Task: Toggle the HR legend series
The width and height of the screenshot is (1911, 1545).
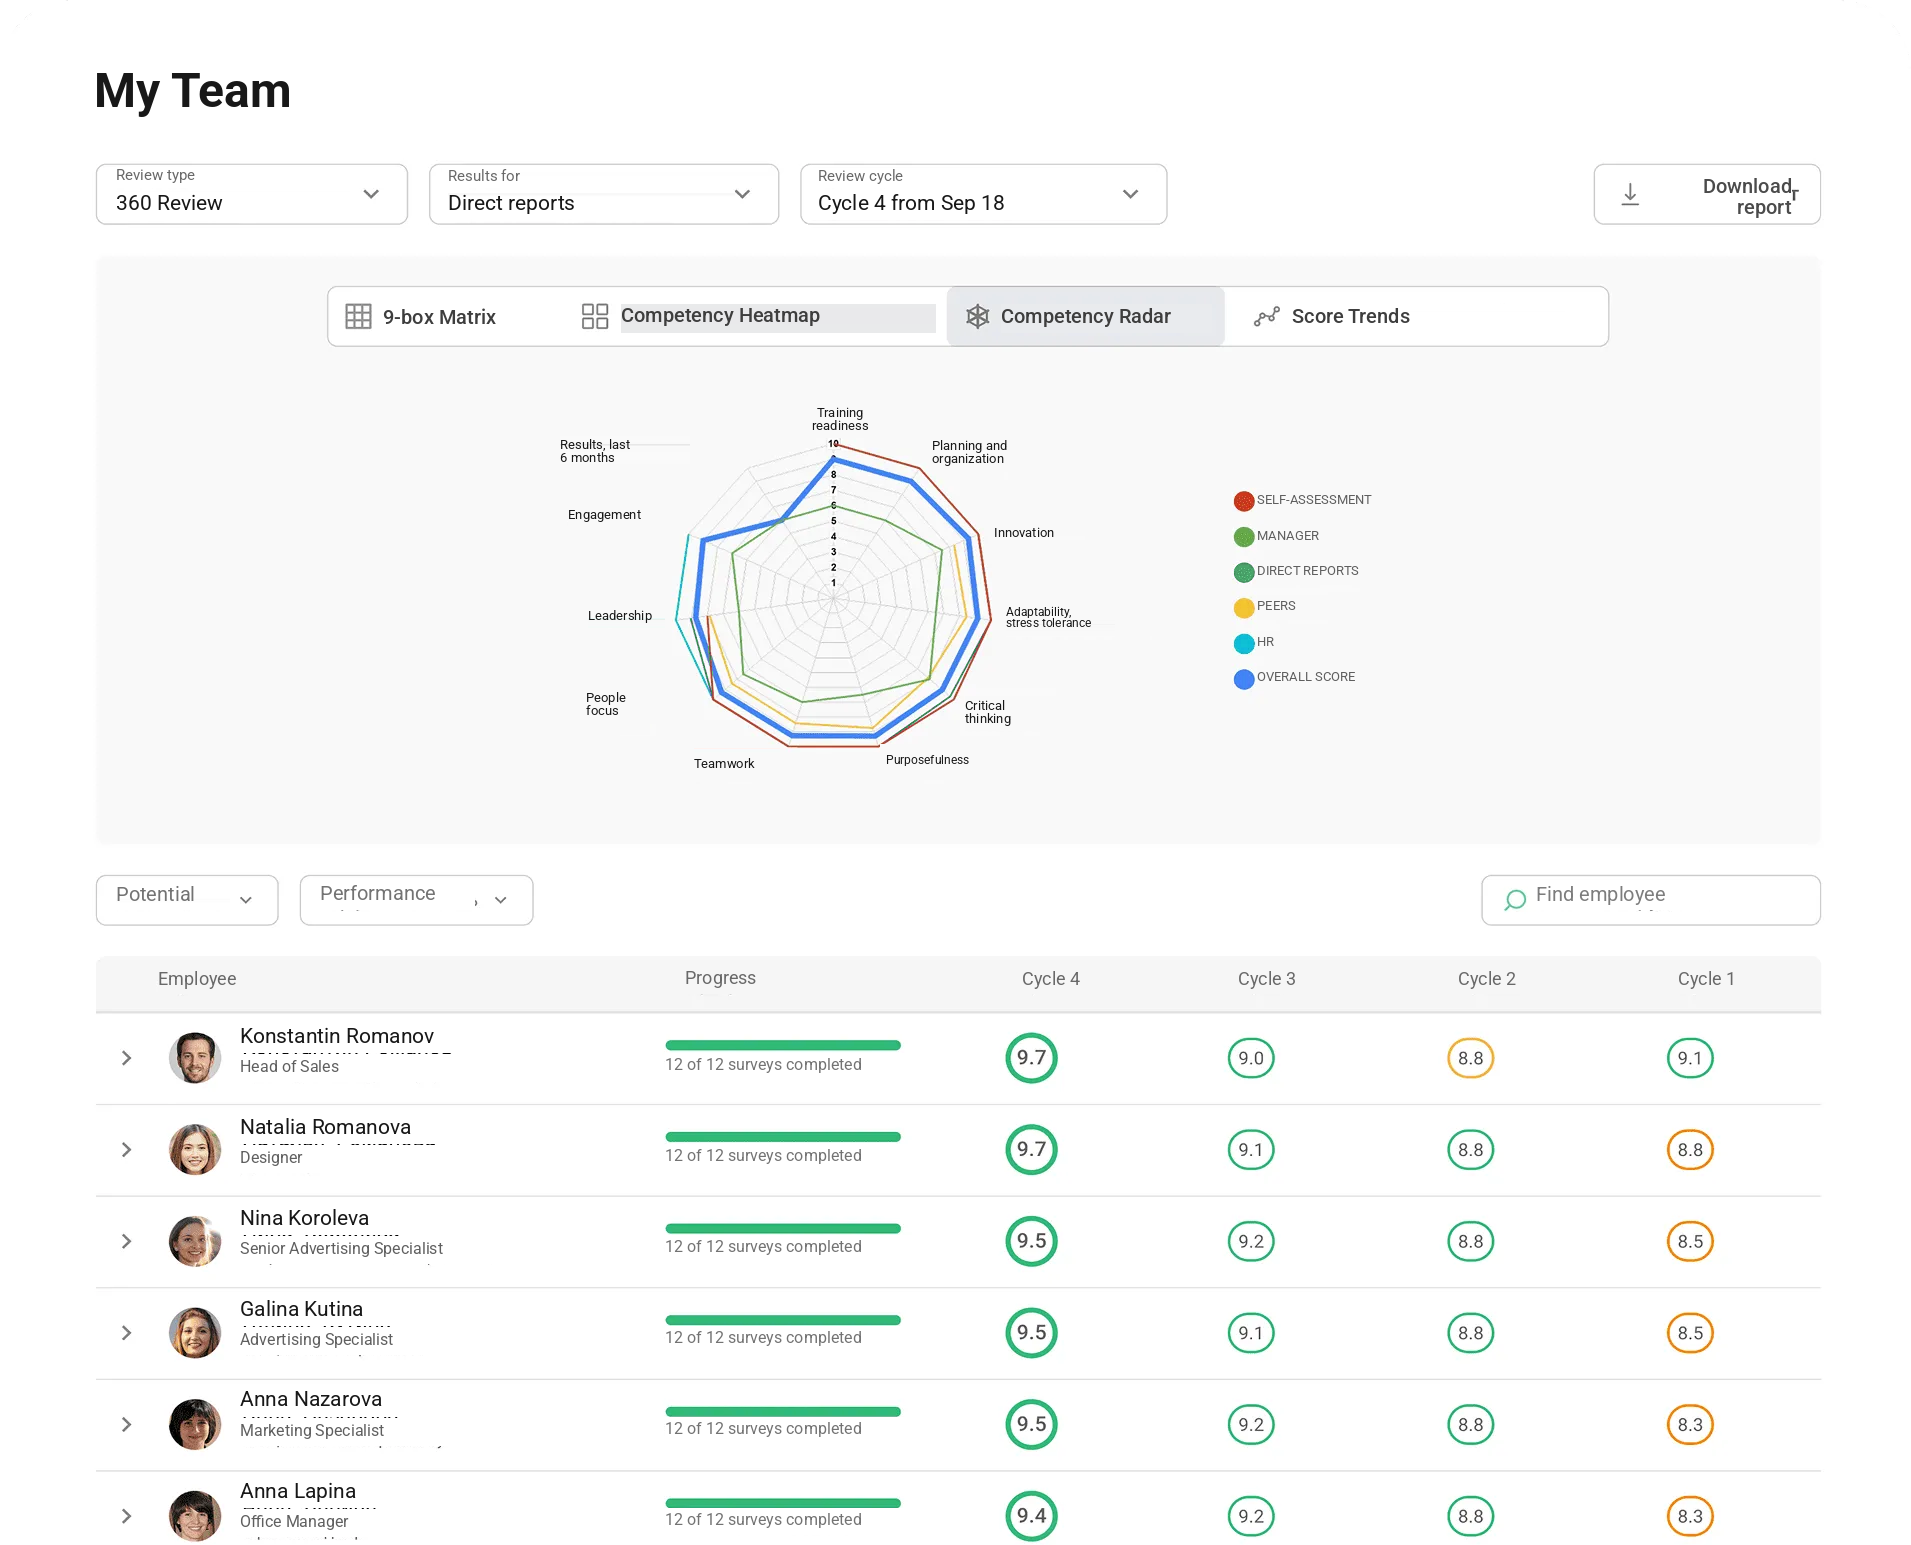Action: click(x=1254, y=642)
